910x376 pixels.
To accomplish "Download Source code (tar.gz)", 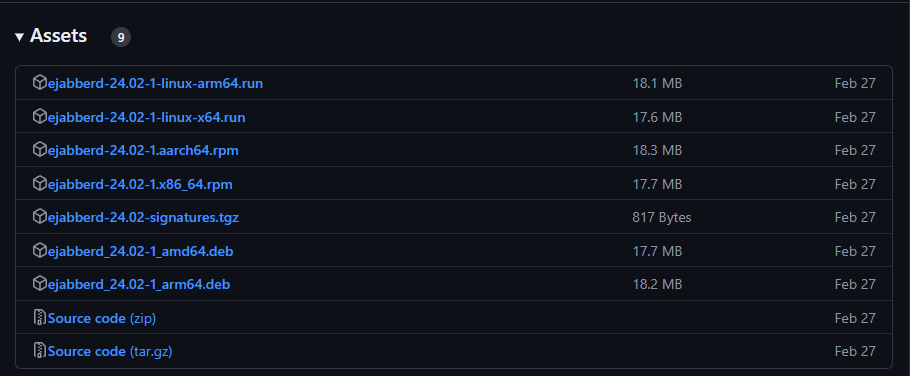I will click(x=110, y=351).
